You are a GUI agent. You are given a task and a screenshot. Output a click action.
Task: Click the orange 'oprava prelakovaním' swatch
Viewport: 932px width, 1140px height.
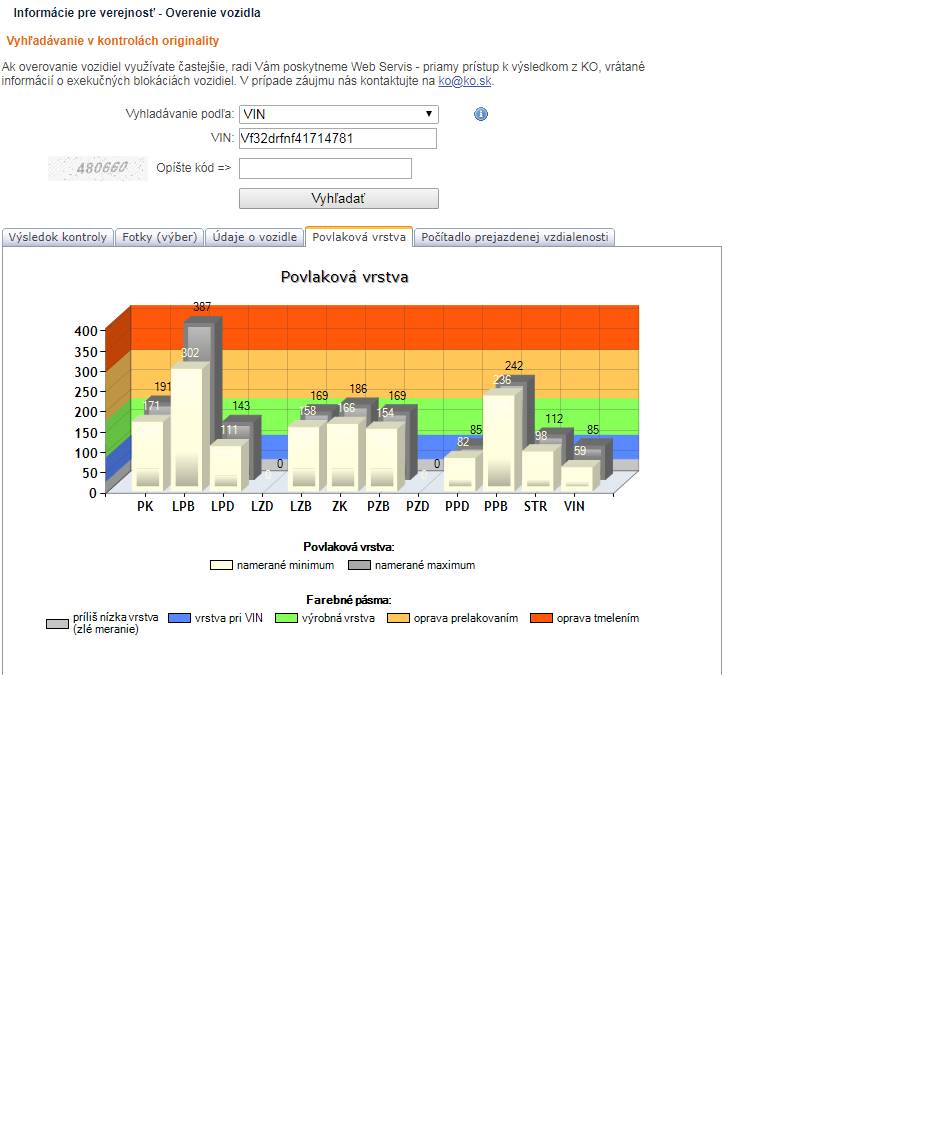(398, 618)
